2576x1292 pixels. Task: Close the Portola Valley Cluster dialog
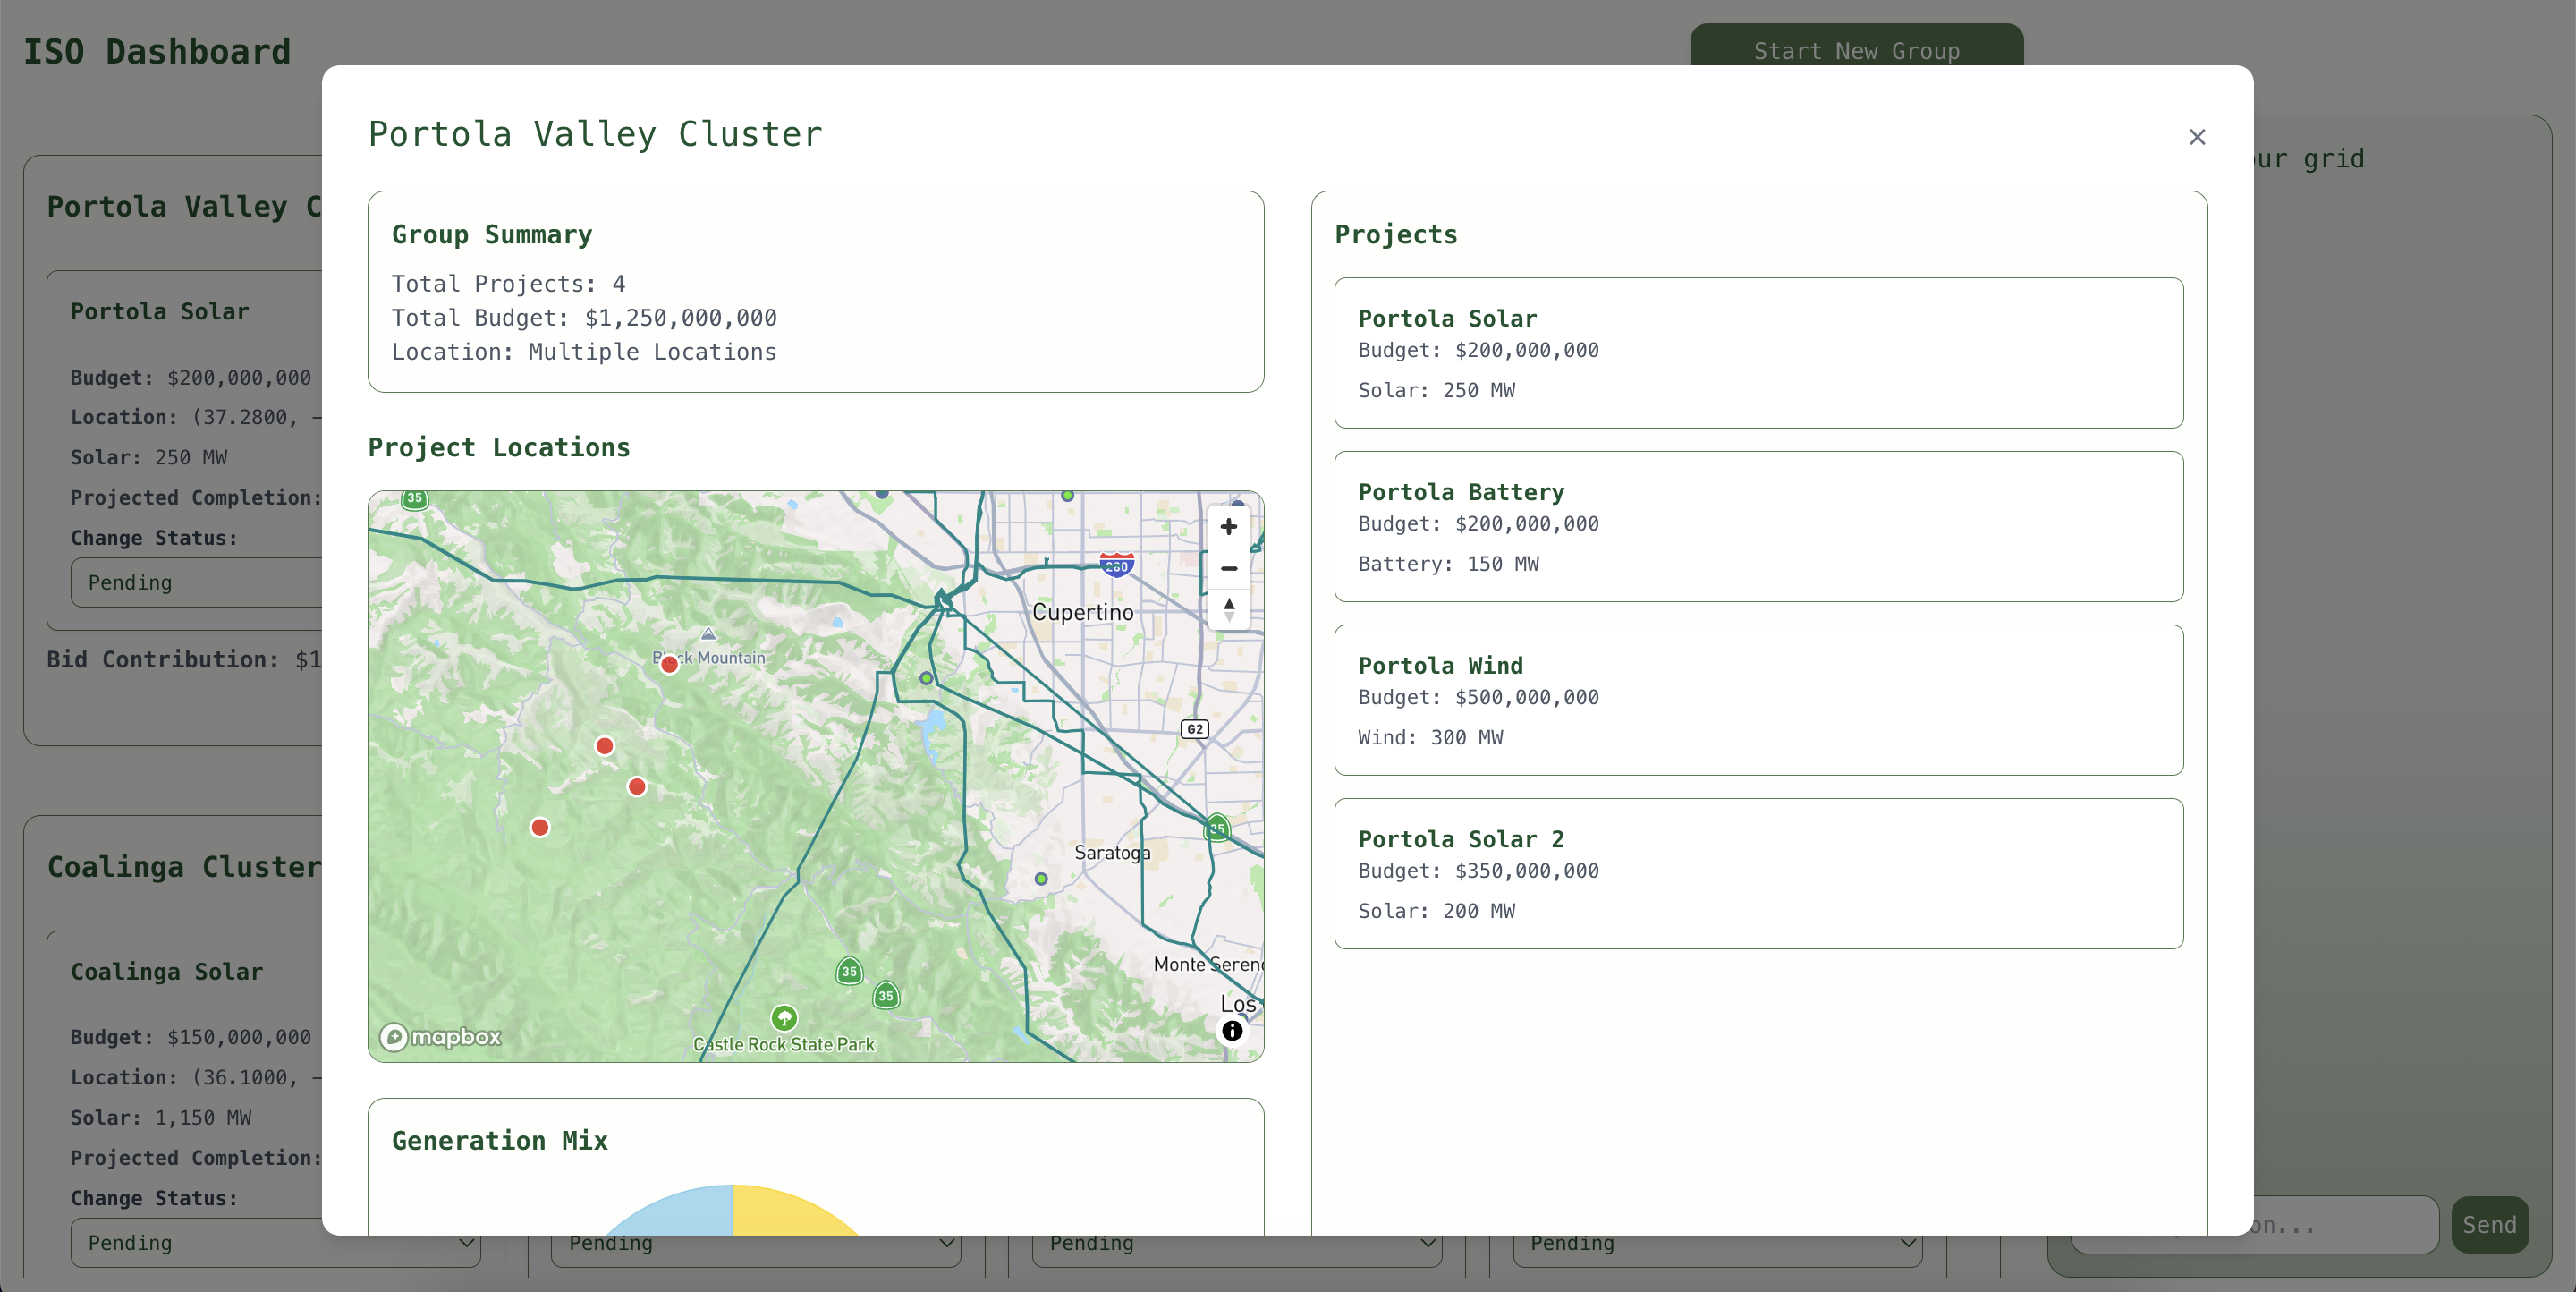click(x=2196, y=137)
